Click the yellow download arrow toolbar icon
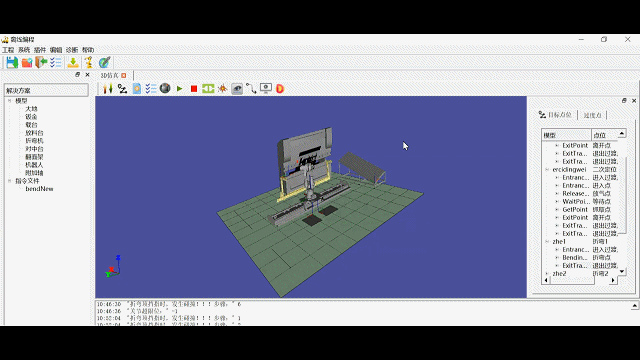The width and height of the screenshot is (640, 360). [x=73, y=62]
